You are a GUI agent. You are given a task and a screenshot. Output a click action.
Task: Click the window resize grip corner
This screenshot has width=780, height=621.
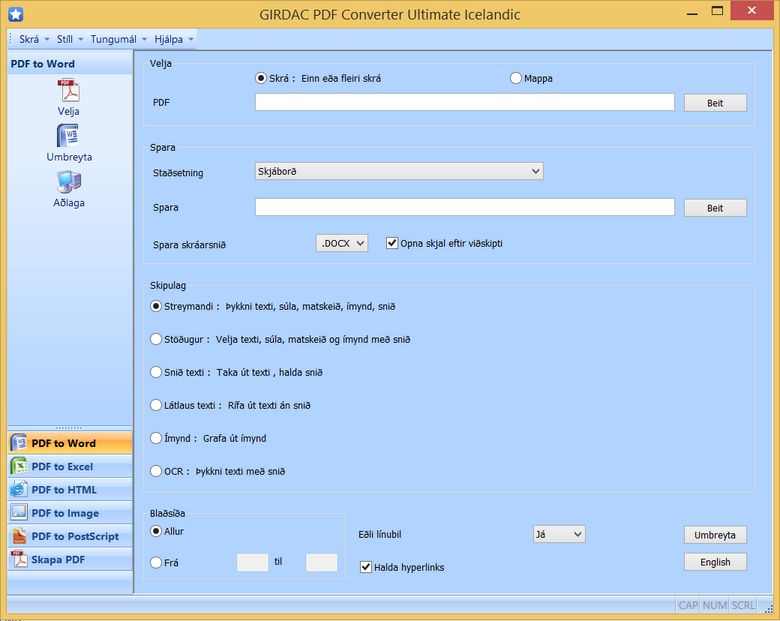tap(769, 608)
